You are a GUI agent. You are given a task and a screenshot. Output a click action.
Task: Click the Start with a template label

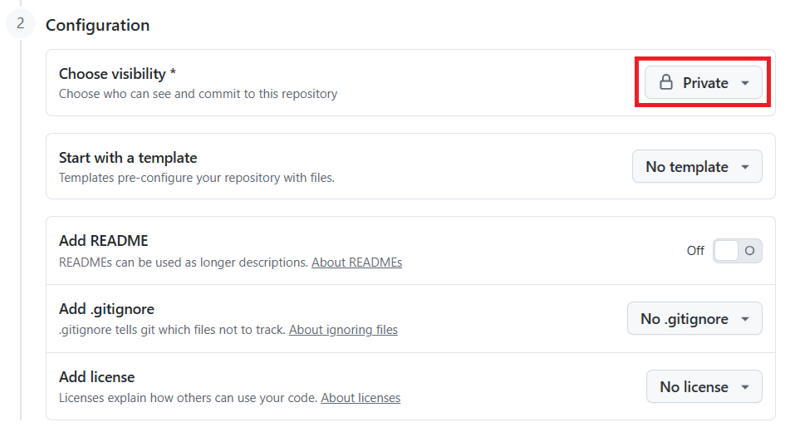pos(128,158)
